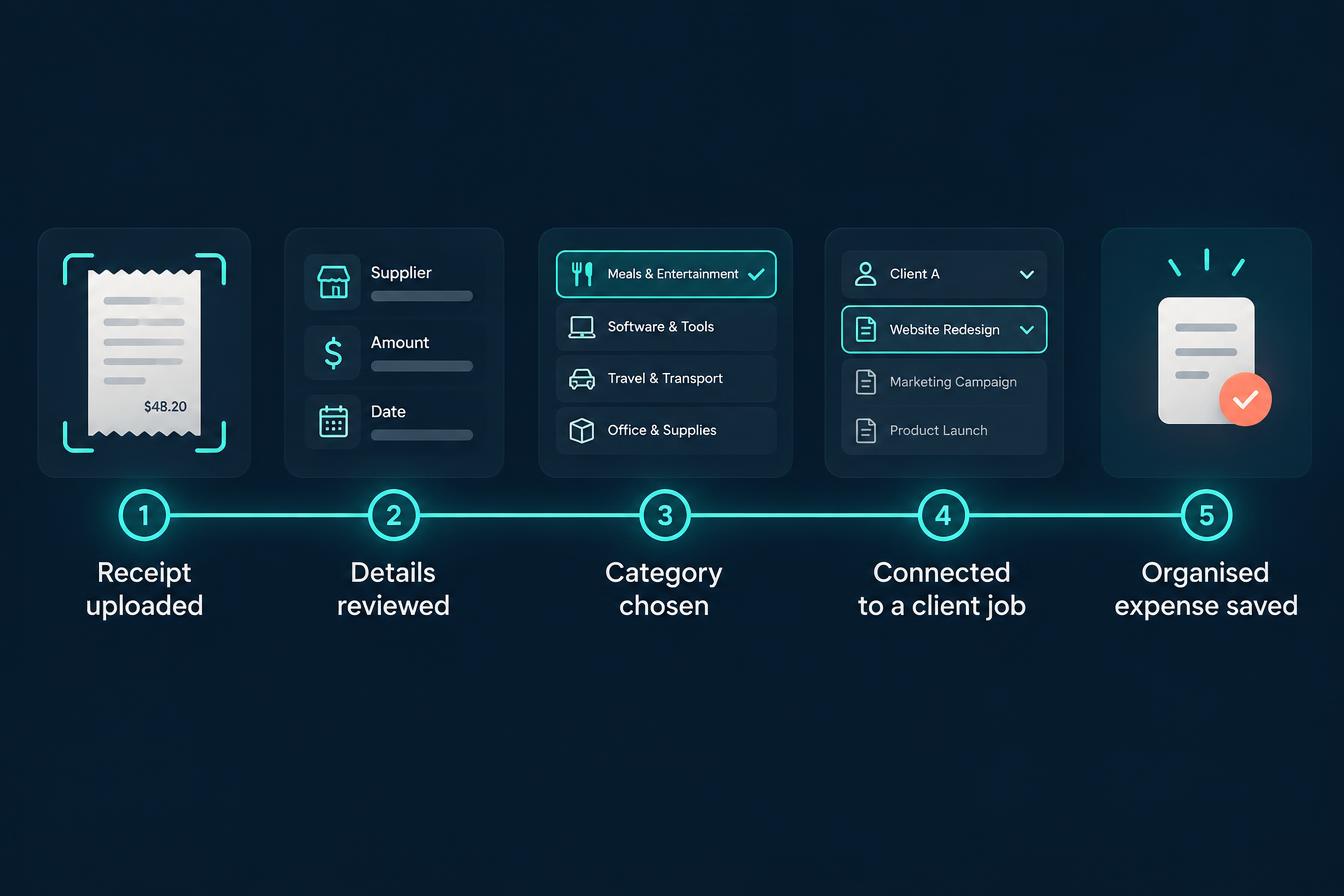
Task: Click the Supplier value field bar
Action: (422, 296)
